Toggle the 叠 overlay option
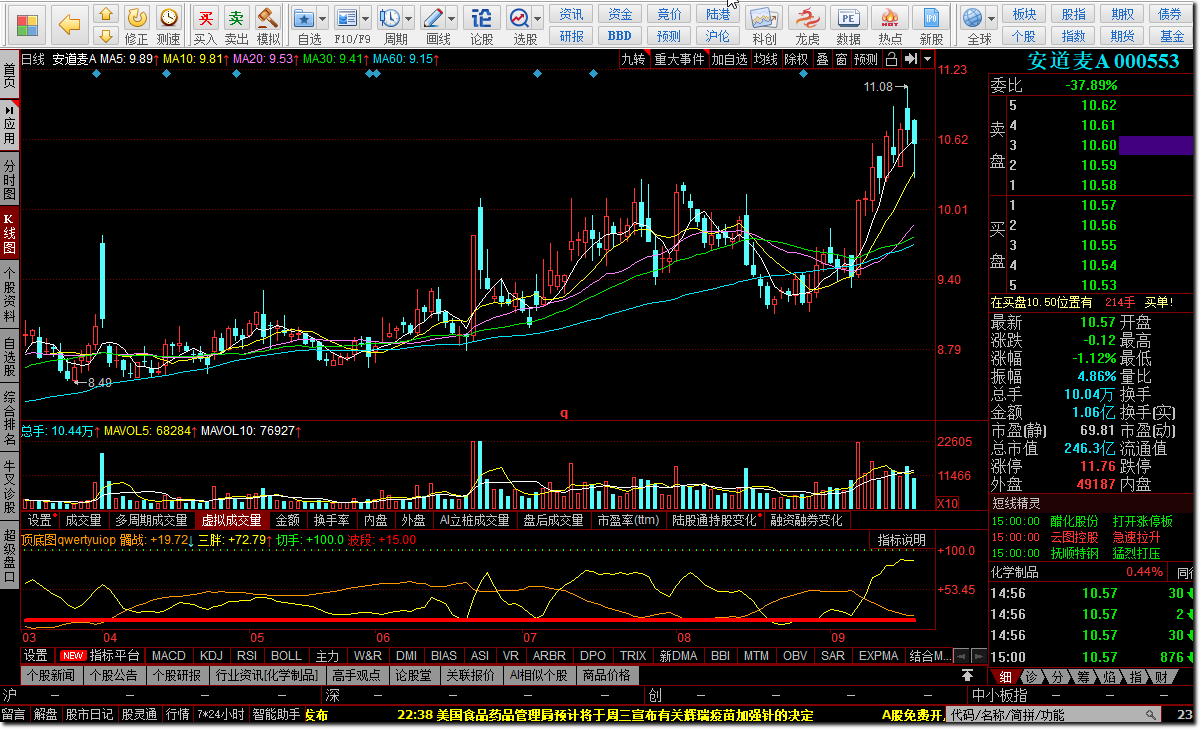1202x730 pixels. (x=822, y=59)
